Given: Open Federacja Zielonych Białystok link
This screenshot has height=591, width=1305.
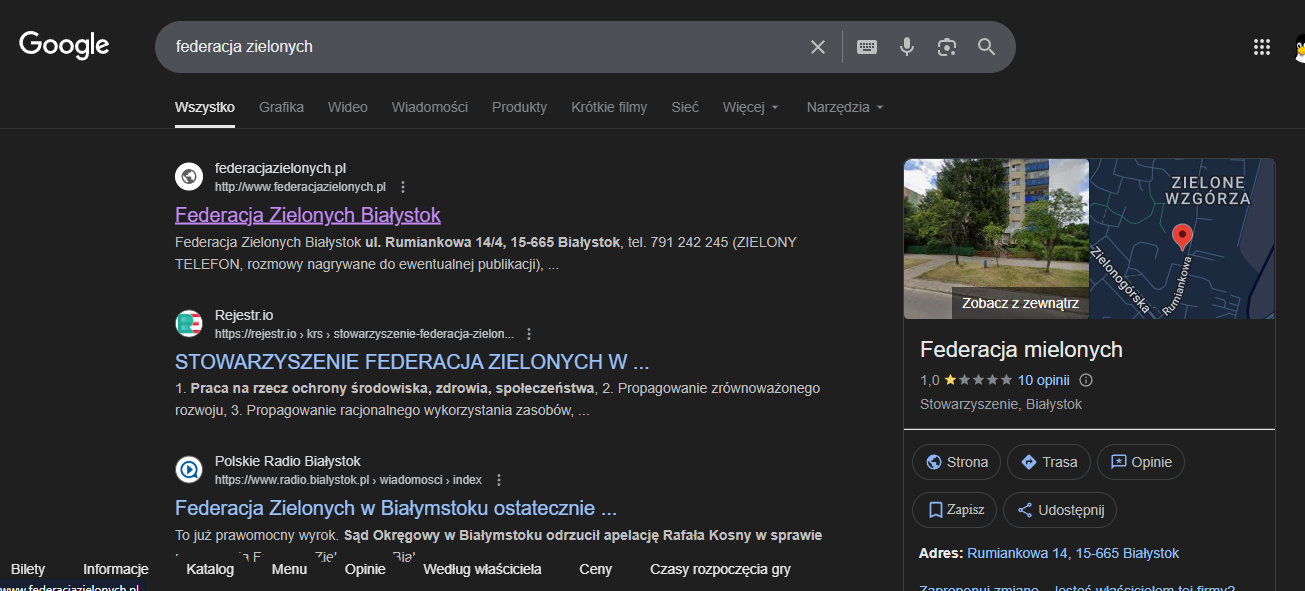Looking at the screenshot, I should [307, 215].
